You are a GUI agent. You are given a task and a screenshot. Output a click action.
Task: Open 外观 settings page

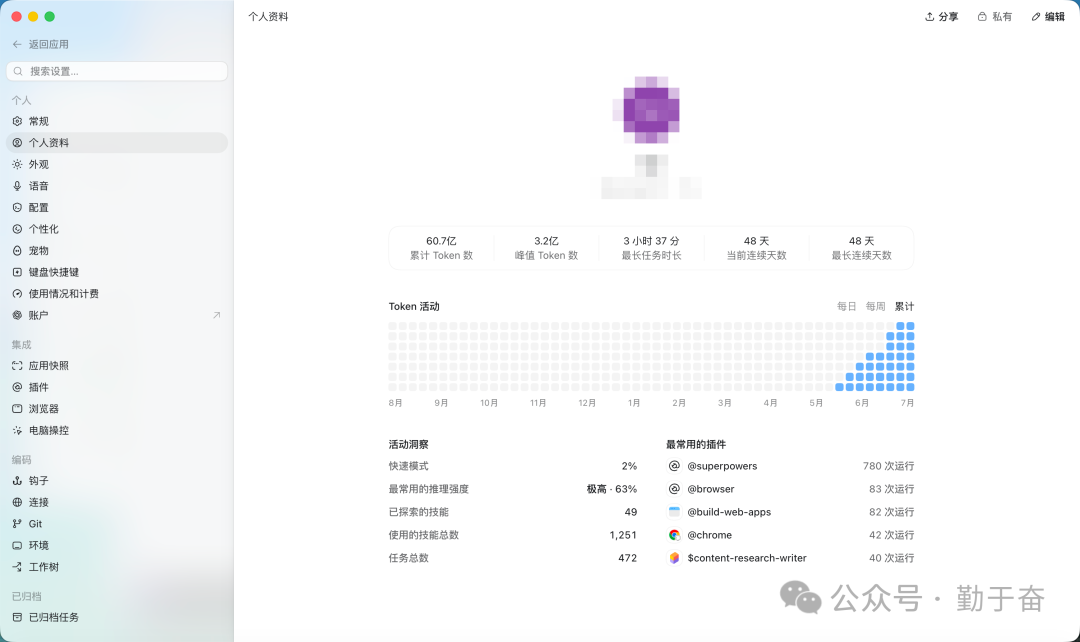[117, 165]
